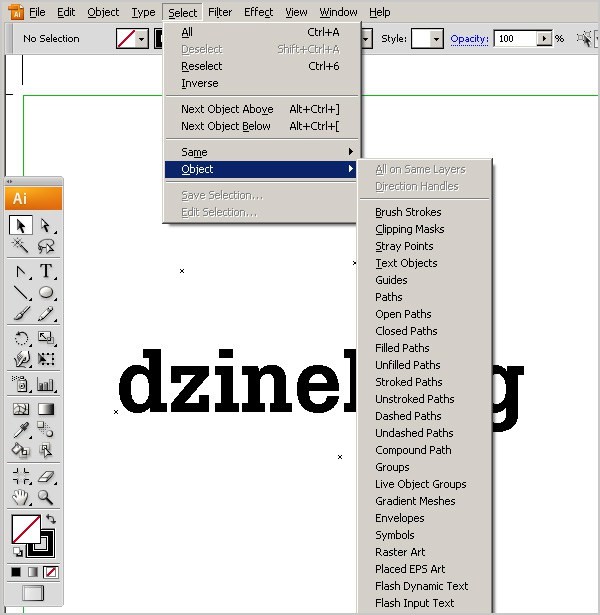
Task: Select Text Objects from the submenu
Action: (425, 263)
